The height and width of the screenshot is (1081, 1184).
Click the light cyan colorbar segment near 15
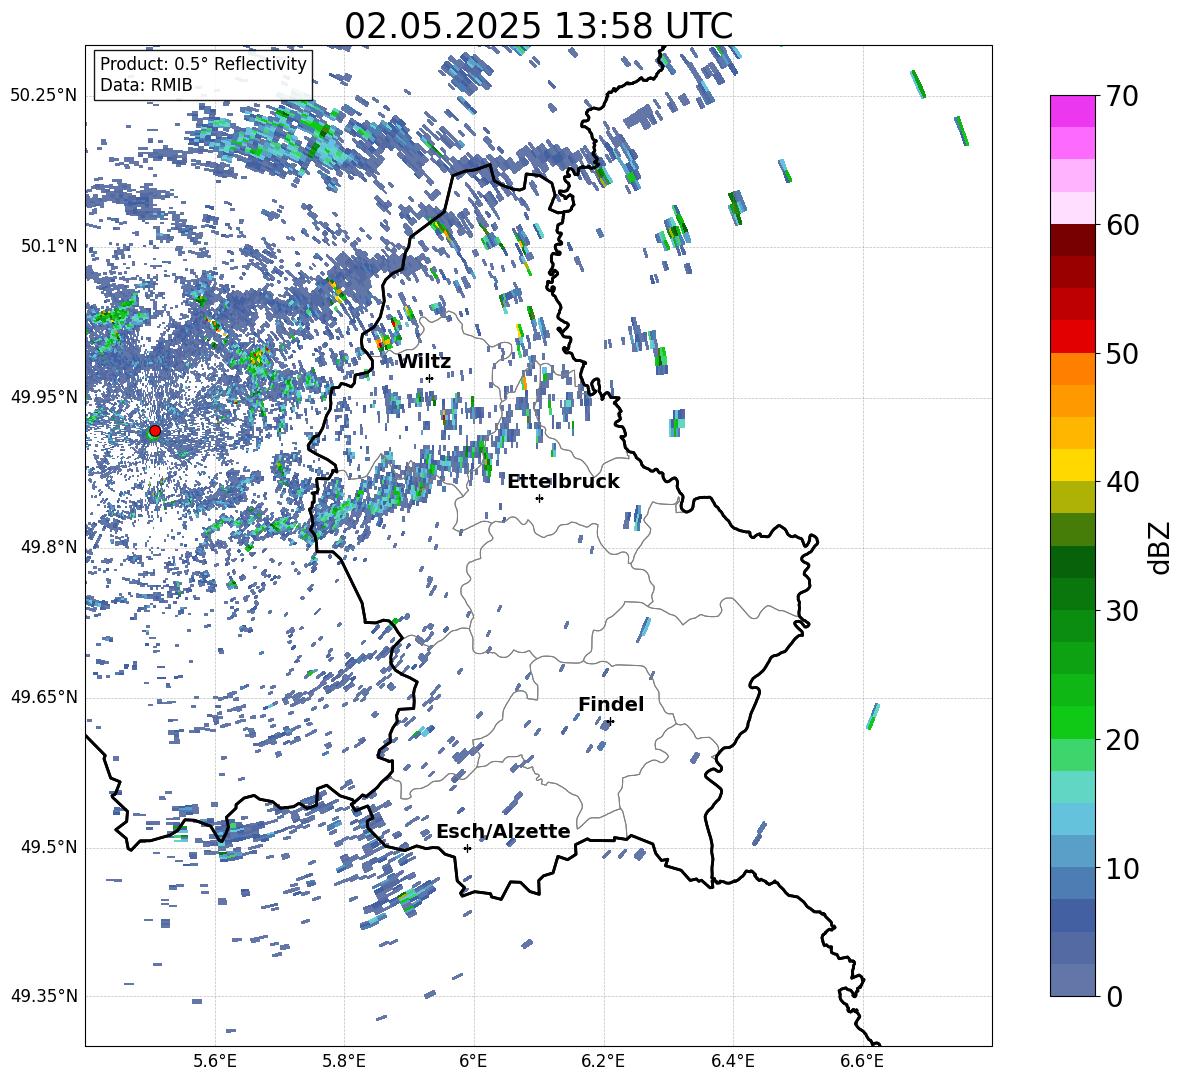click(x=1073, y=787)
